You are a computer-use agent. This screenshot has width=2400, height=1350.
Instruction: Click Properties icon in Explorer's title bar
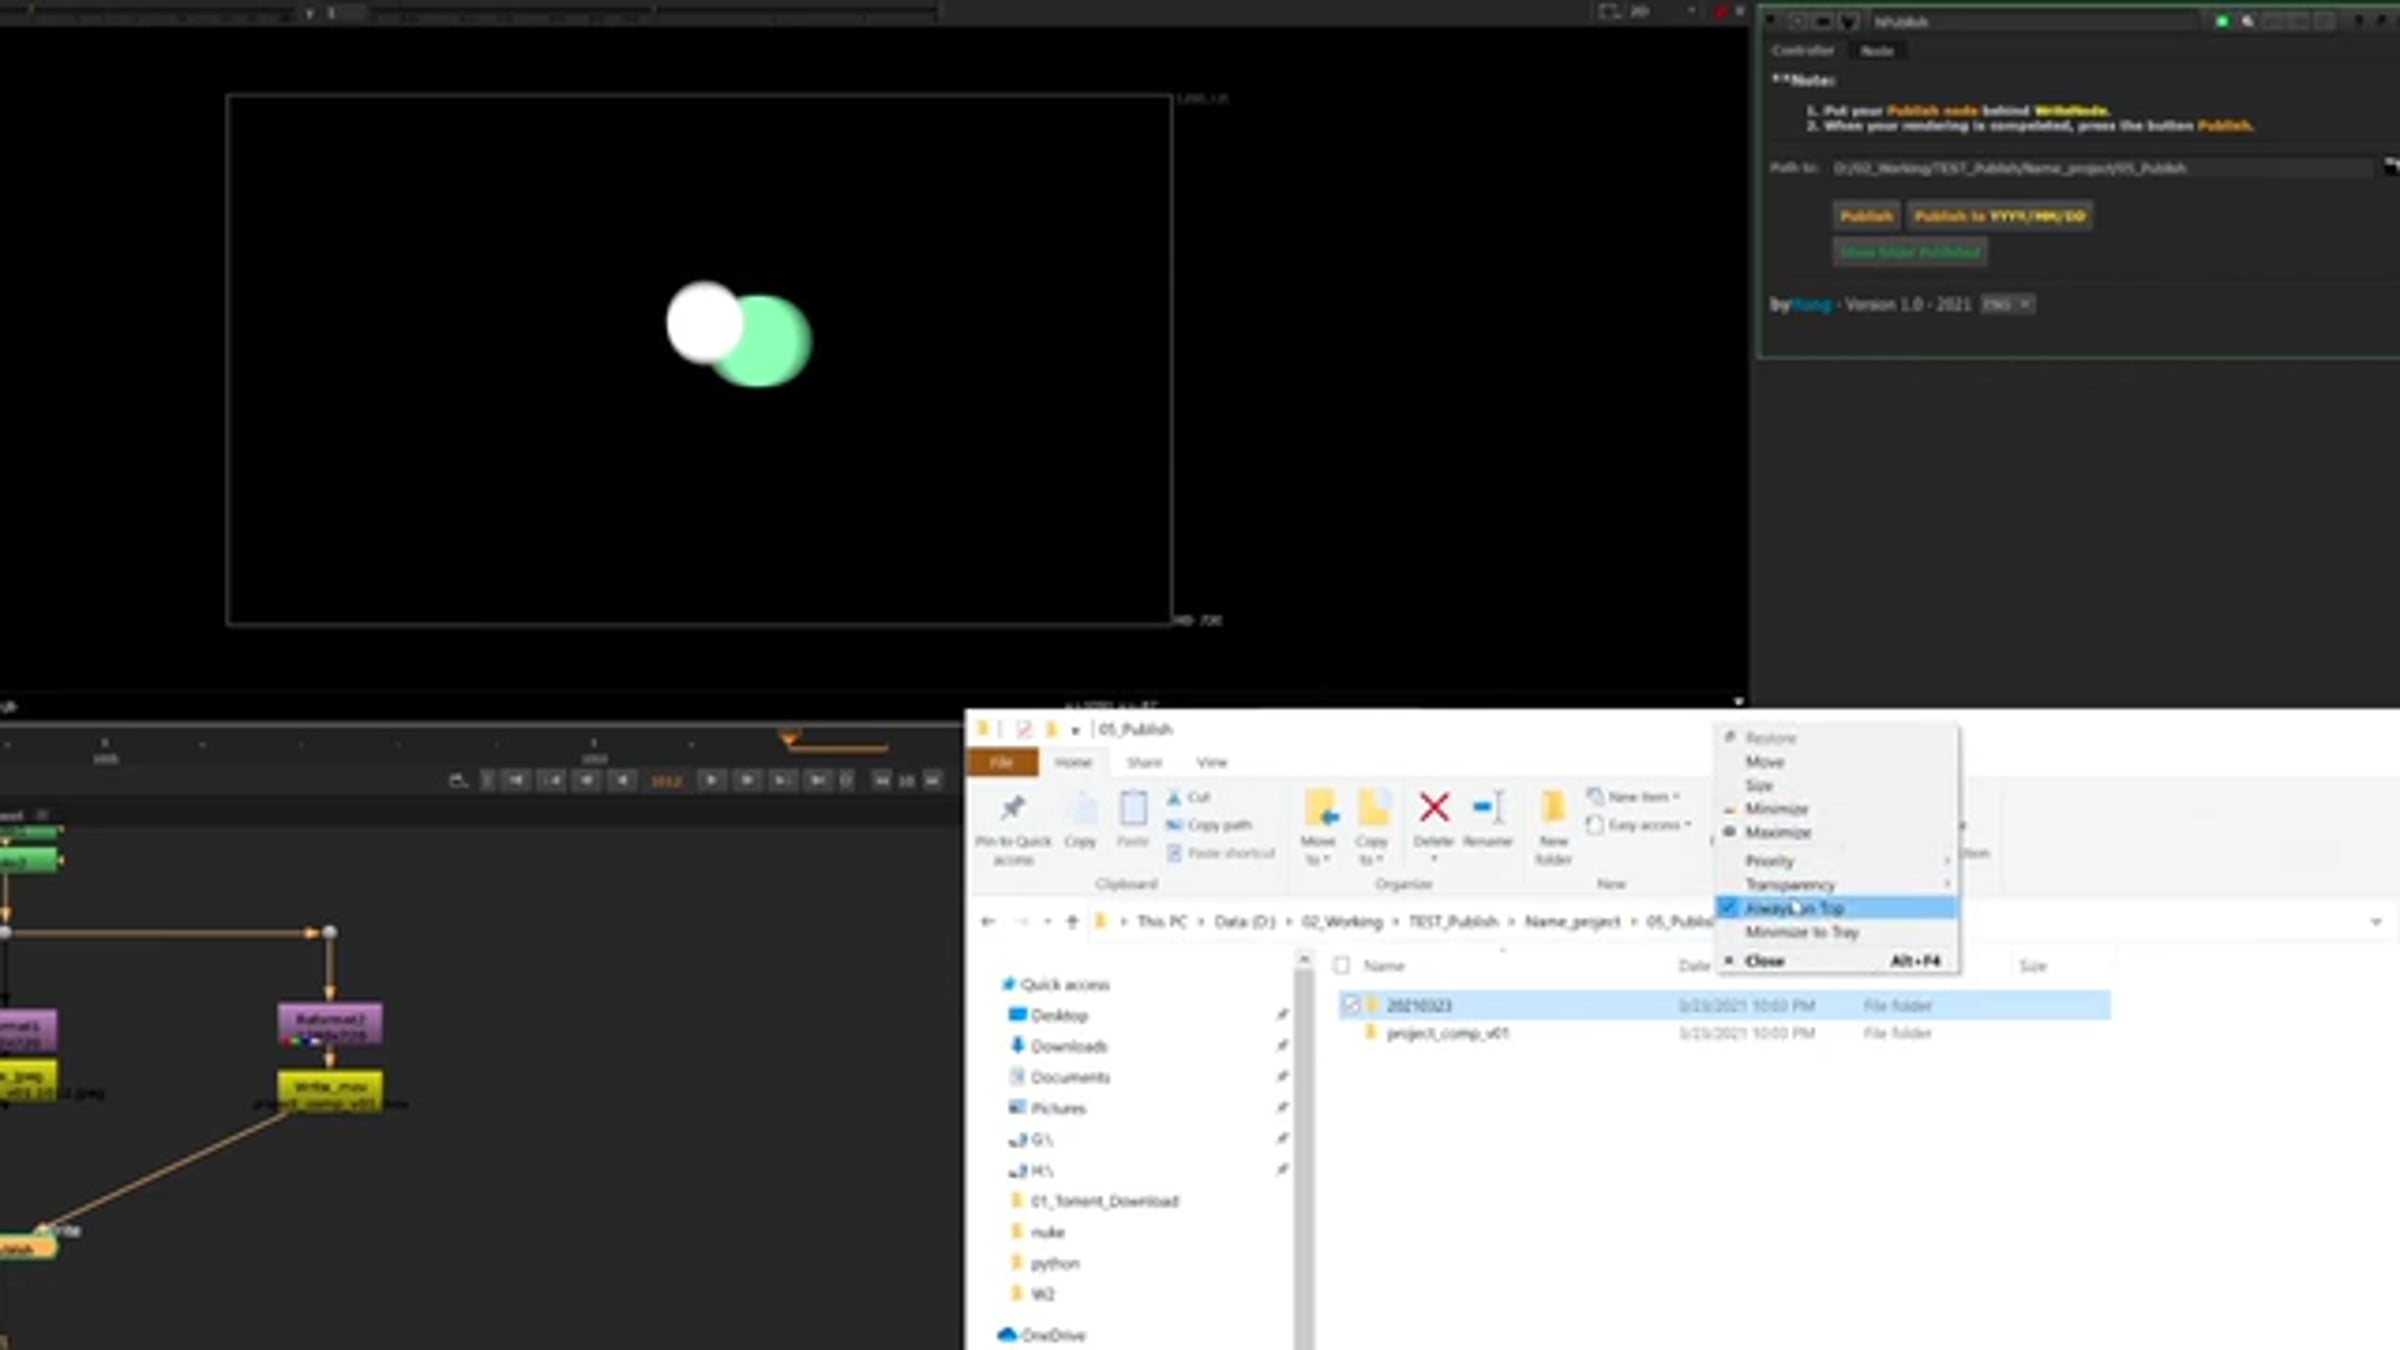tap(1023, 729)
